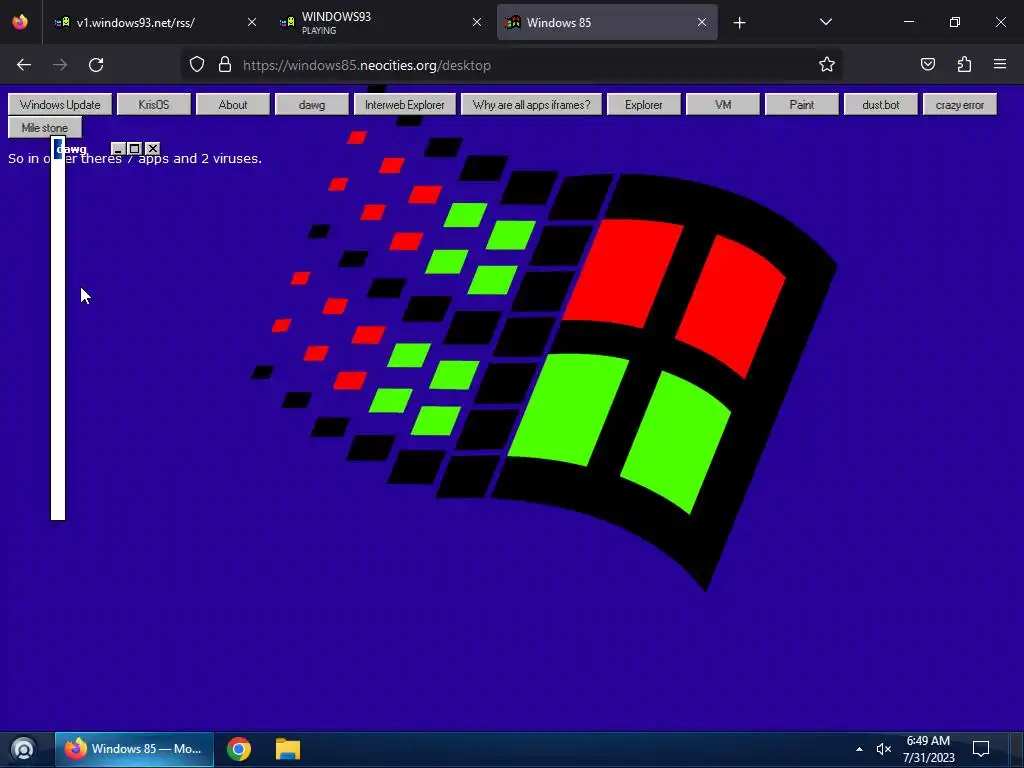
Task: Expand the list all tabs dropdown
Action: click(x=826, y=22)
